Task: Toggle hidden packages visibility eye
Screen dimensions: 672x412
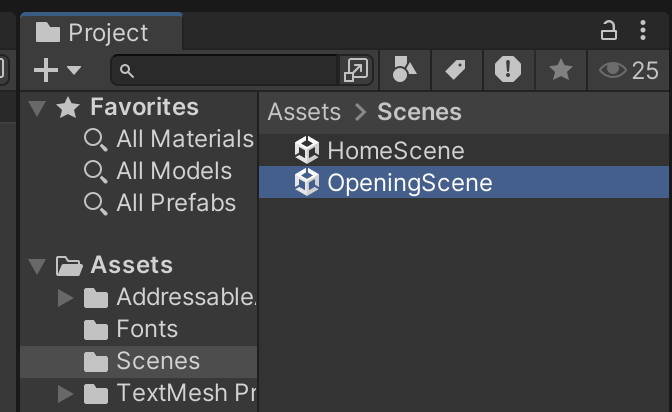Action: pos(612,70)
